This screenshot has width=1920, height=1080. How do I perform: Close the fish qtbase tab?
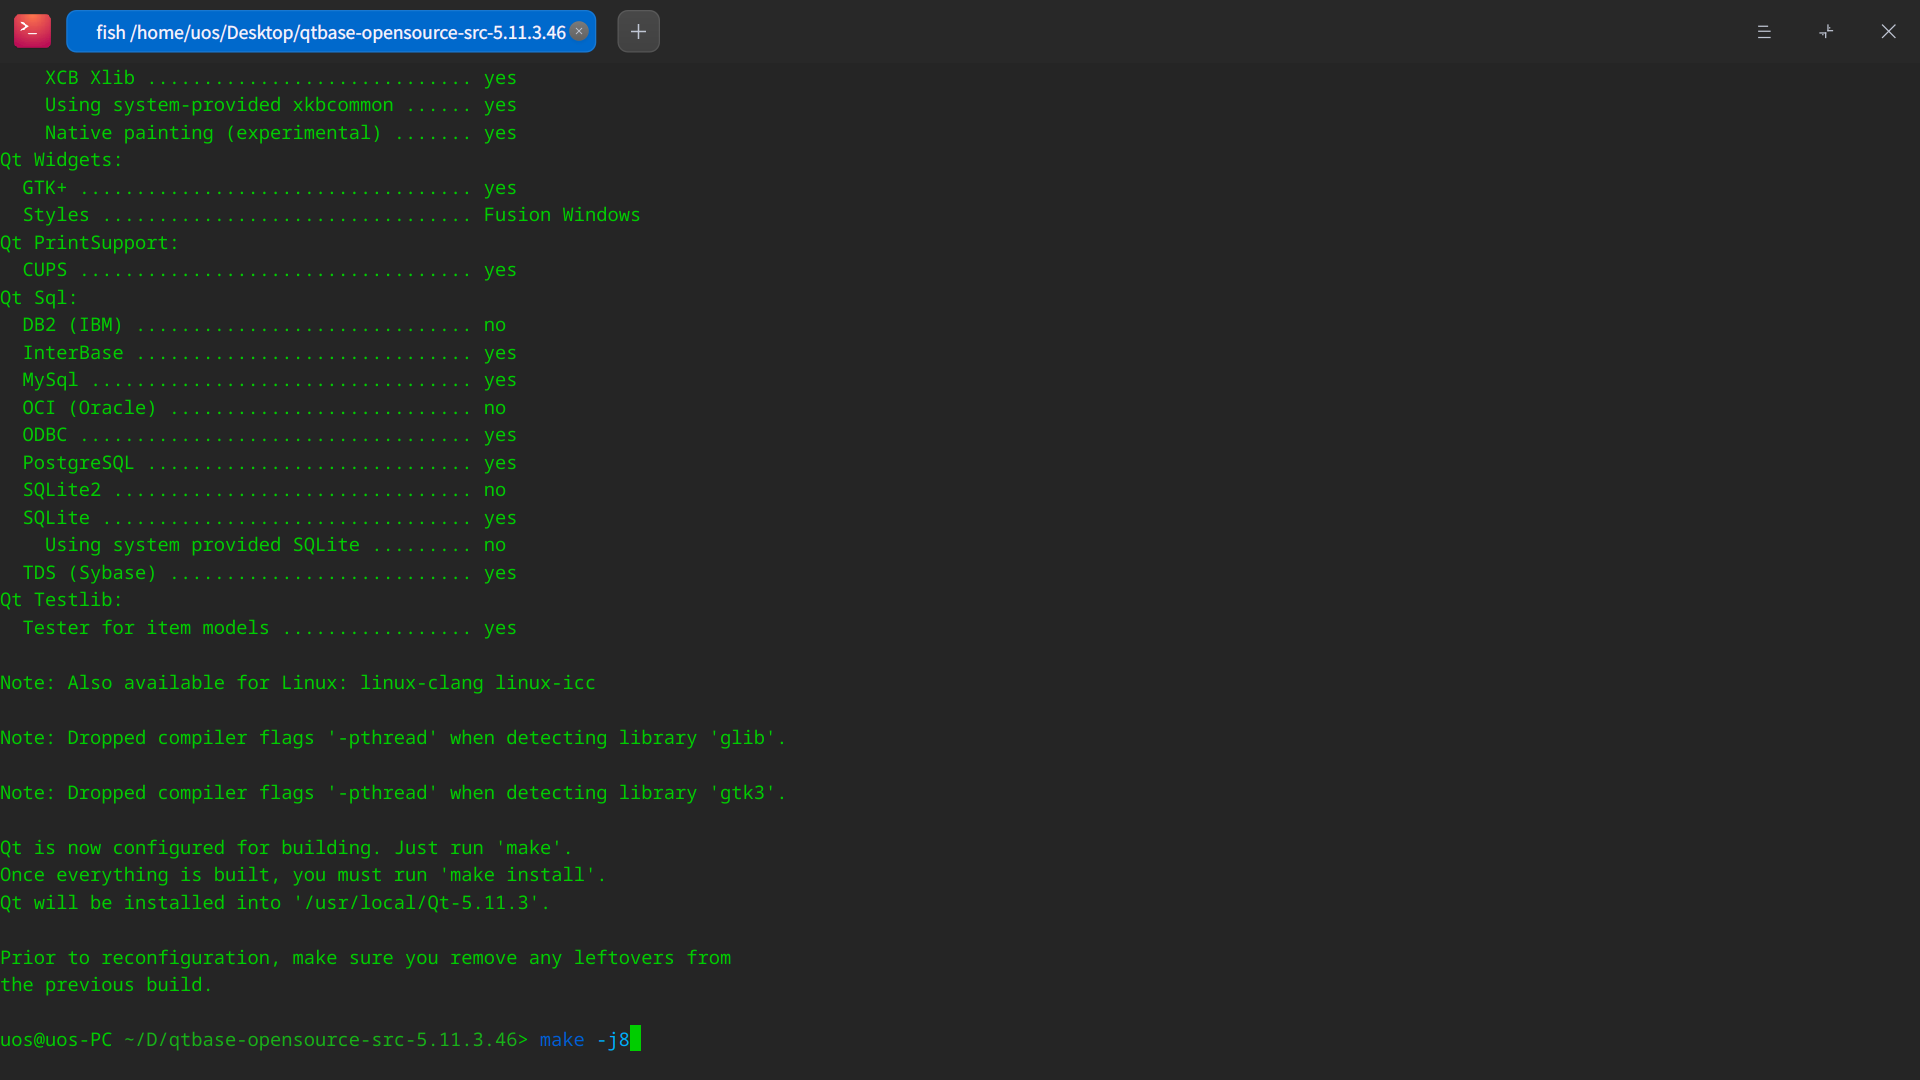tap(579, 31)
